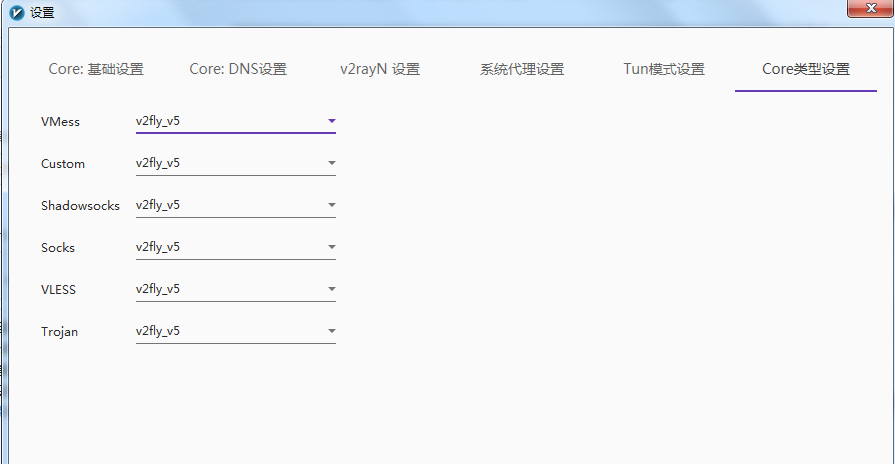Open the Tun模式设置 tab

click(x=664, y=70)
